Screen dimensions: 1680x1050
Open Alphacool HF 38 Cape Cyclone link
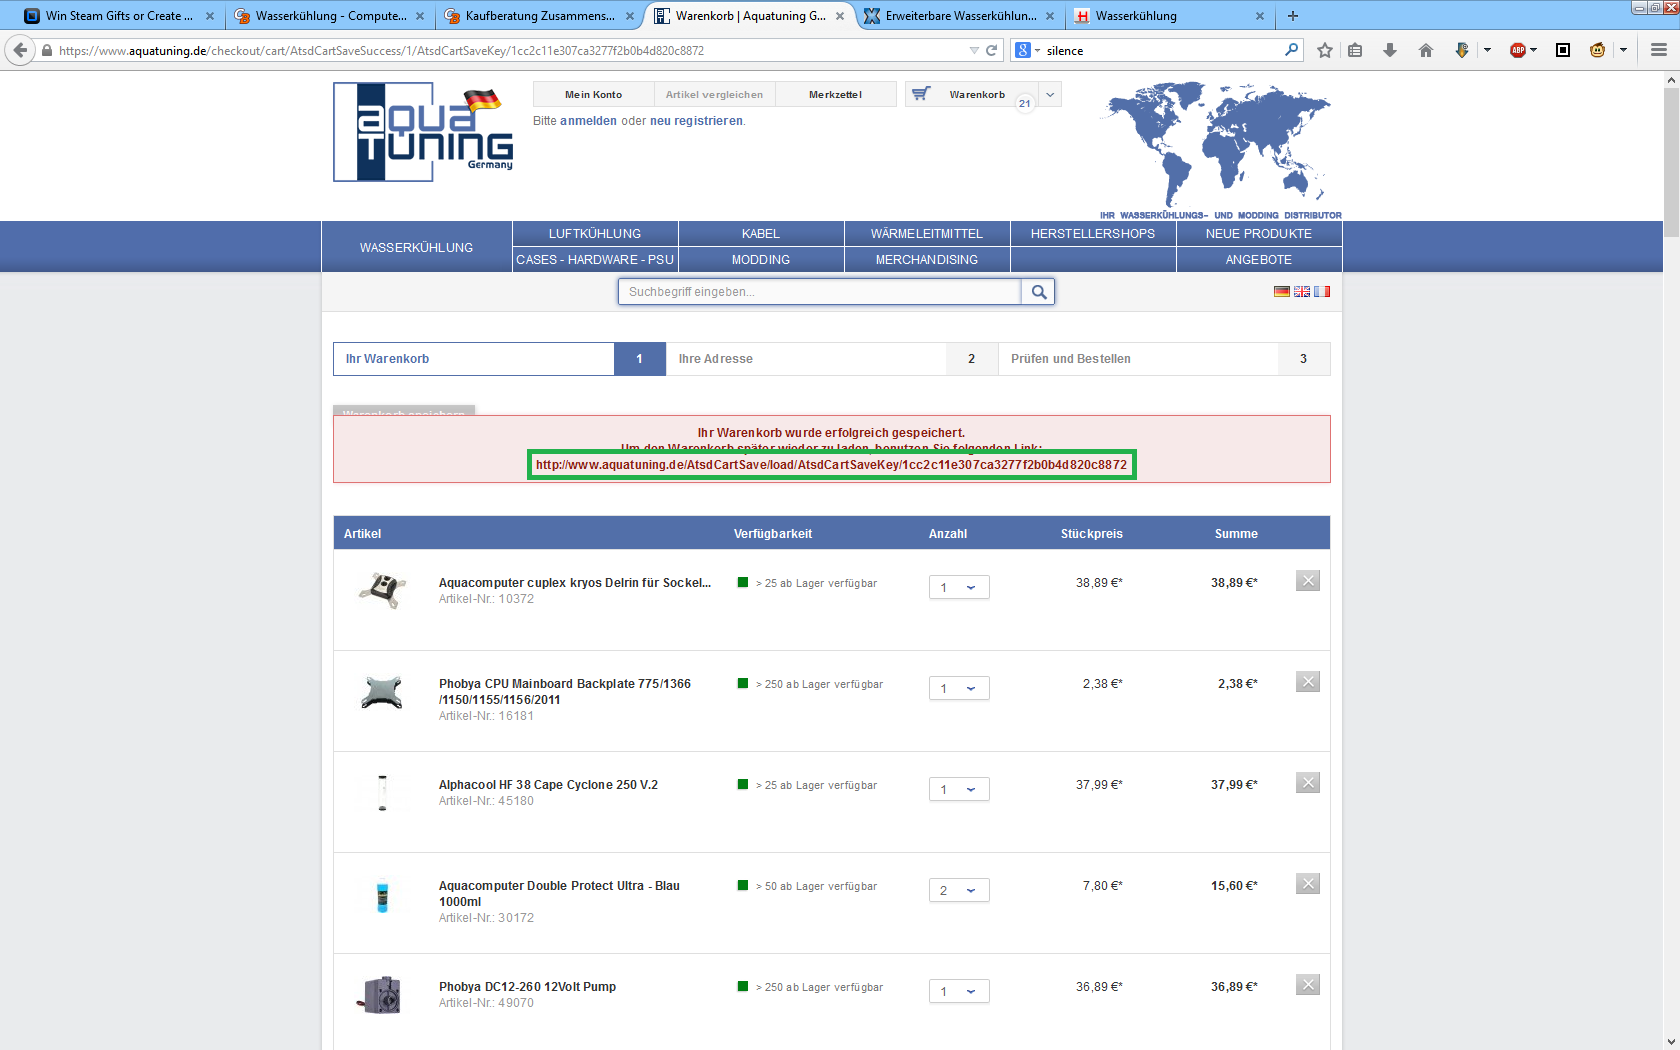coord(548,785)
